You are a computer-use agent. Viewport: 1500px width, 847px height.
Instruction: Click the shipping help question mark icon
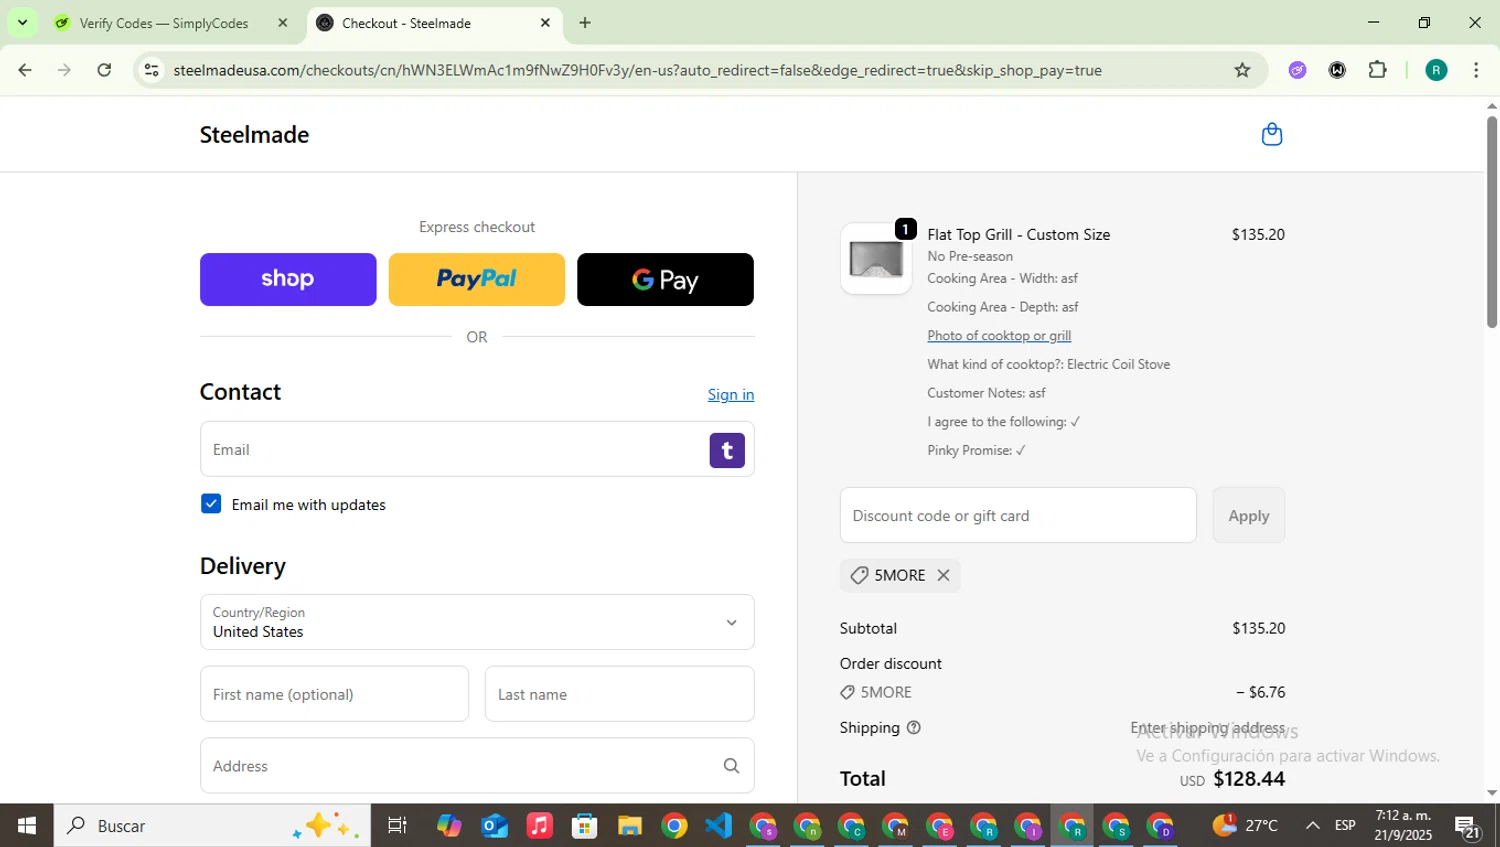click(x=913, y=728)
